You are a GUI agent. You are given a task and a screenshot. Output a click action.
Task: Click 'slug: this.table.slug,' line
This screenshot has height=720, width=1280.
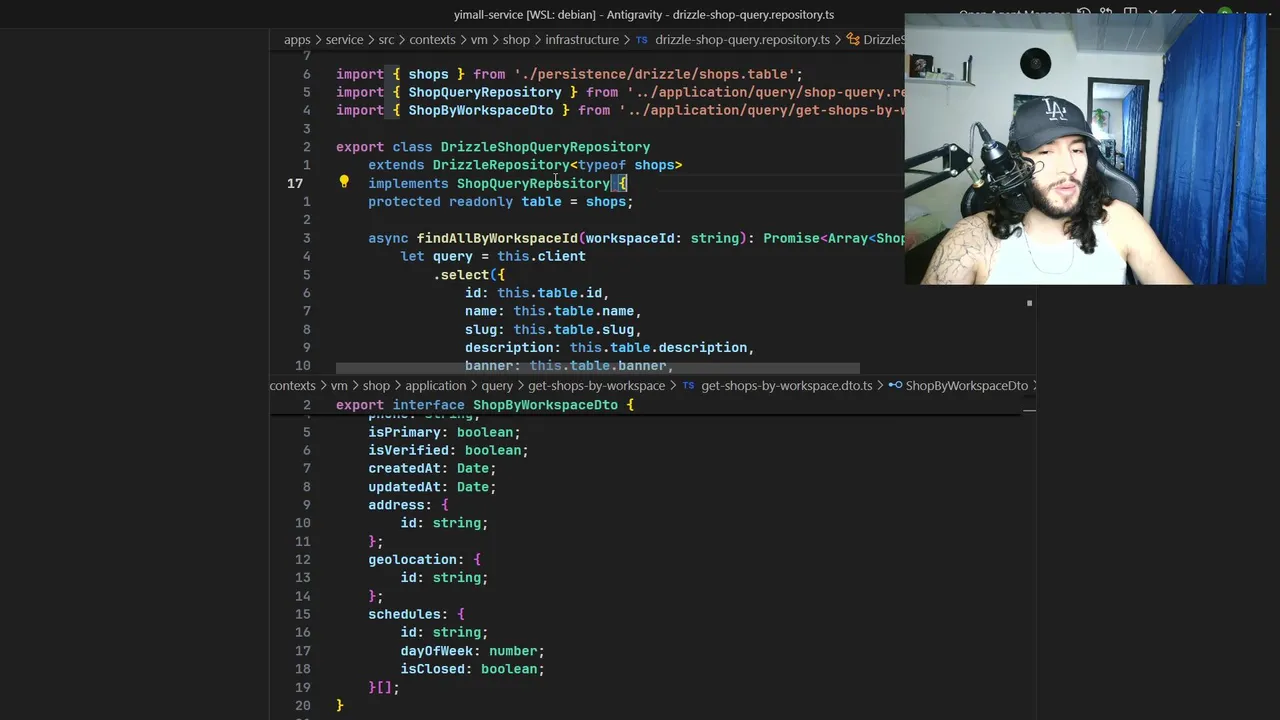pyautogui.click(x=553, y=329)
